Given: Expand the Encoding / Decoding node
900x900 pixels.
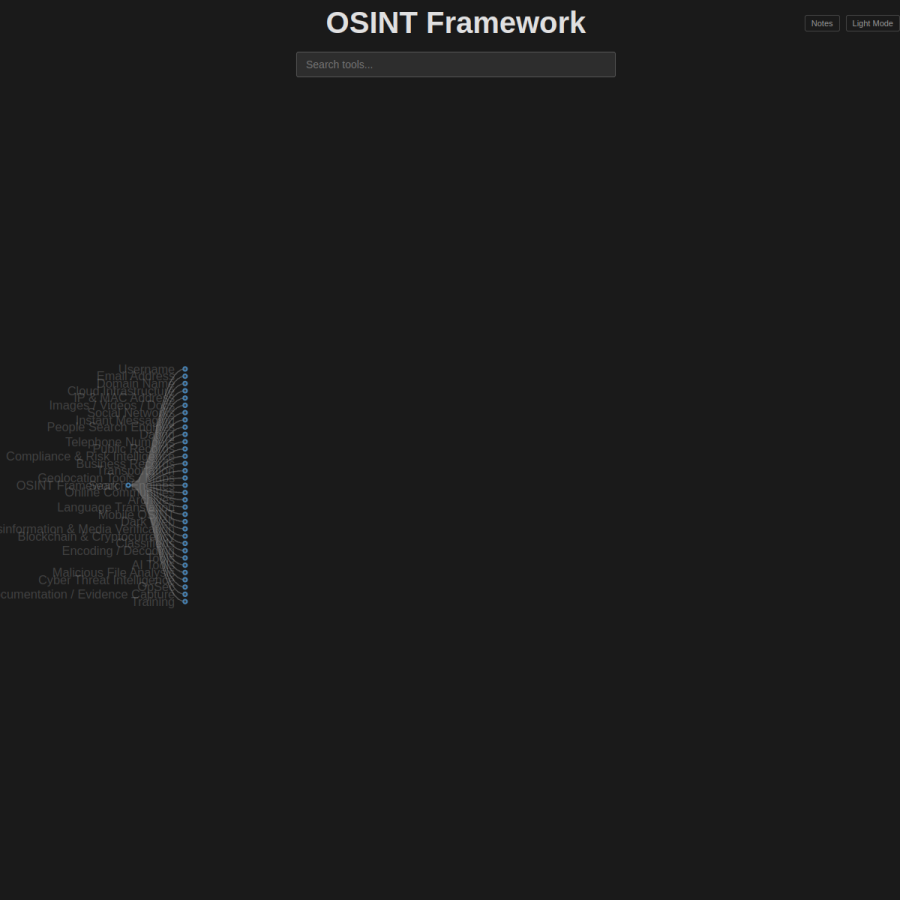Looking at the screenshot, I should [x=185, y=550].
